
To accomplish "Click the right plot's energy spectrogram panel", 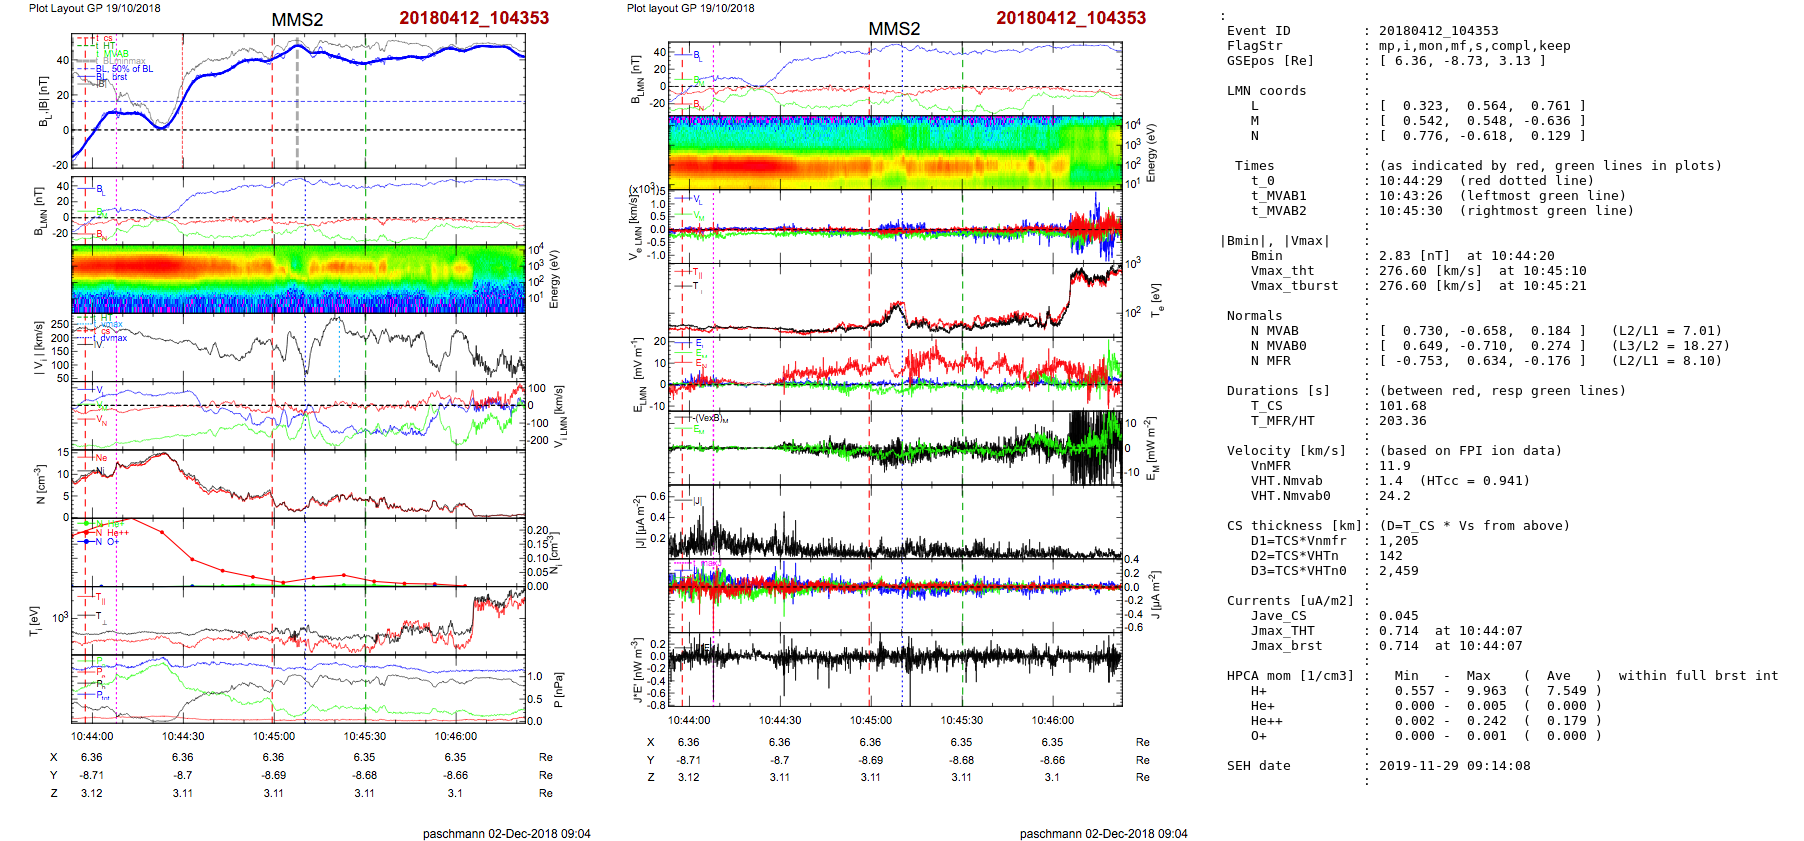I will tap(895, 152).
